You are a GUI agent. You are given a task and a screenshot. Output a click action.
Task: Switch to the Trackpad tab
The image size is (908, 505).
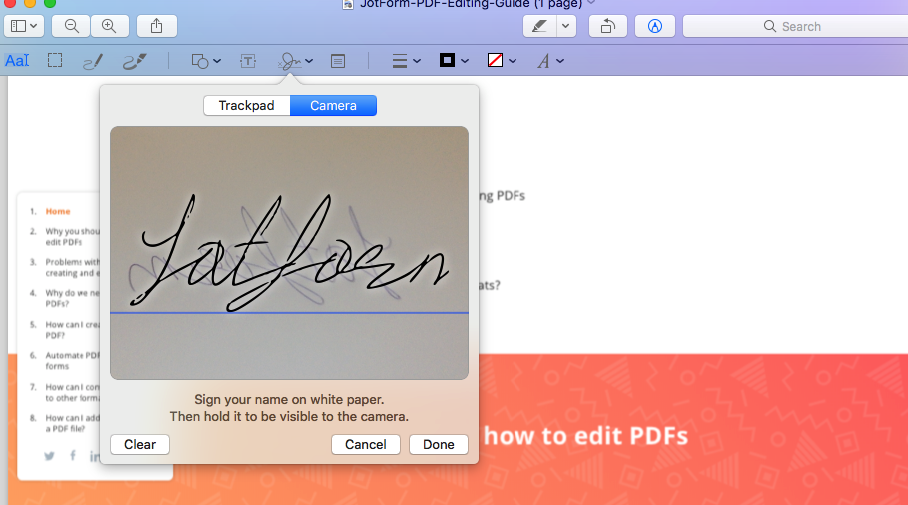(247, 105)
